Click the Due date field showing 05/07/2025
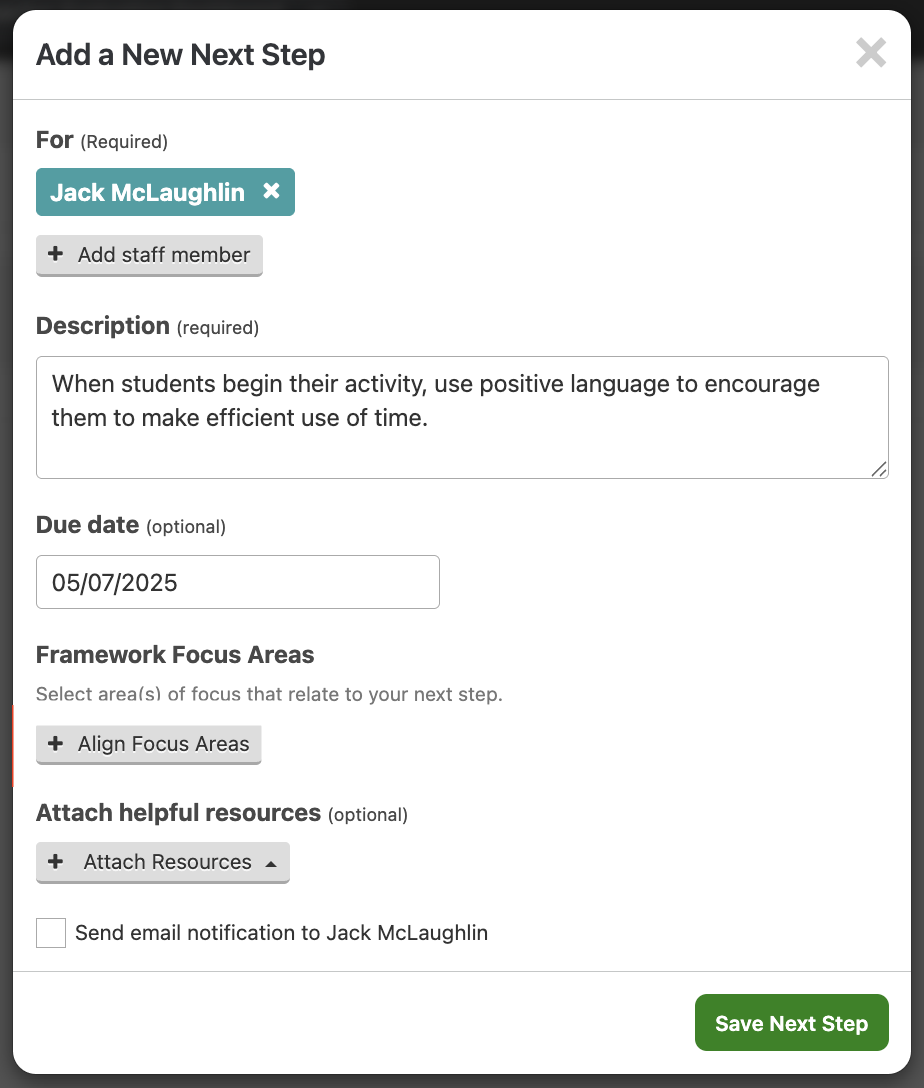This screenshot has height=1088, width=924. point(237,582)
